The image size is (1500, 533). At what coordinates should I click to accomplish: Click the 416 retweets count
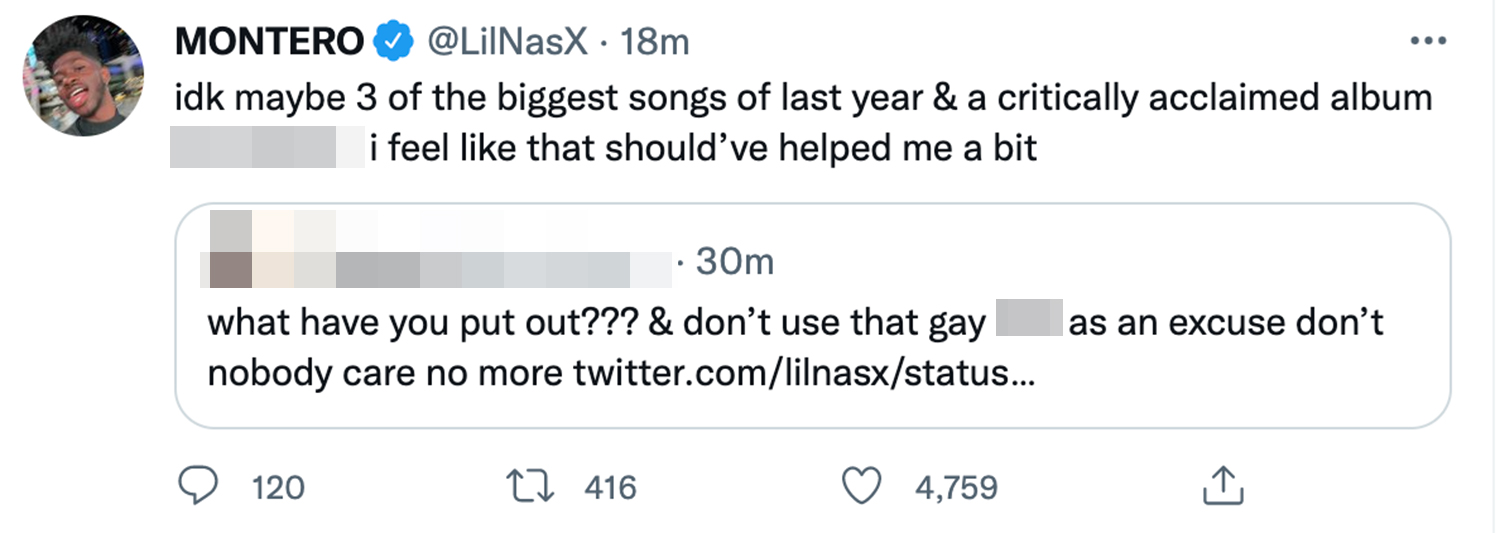coord(609,487)
